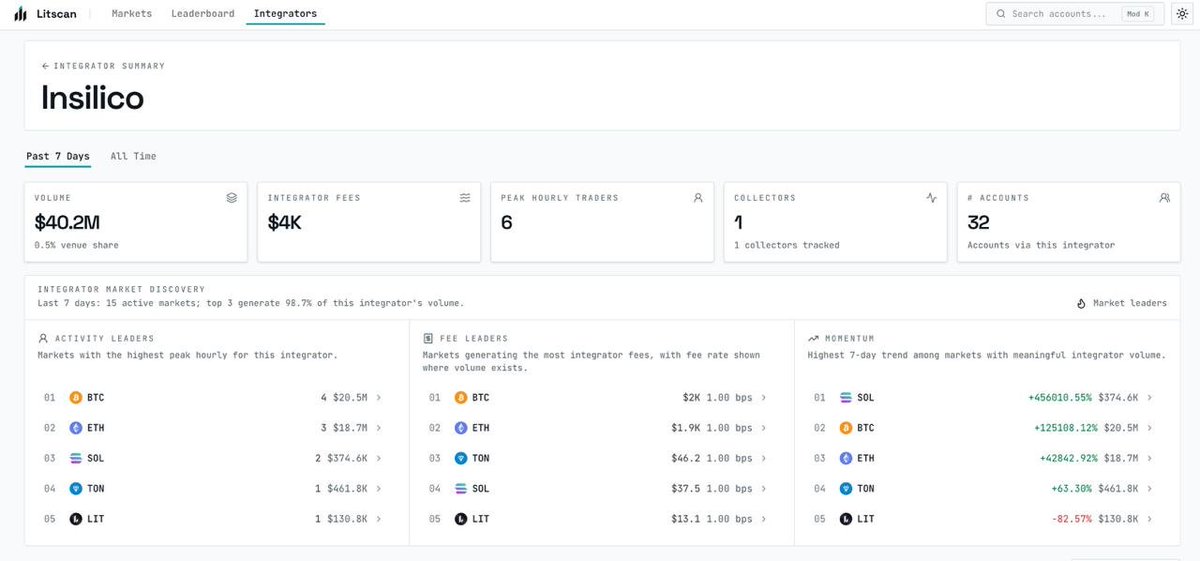Expand LIT row chevron in Activity Leaders
1200x561 pixels.
click(x=379, y=519)
